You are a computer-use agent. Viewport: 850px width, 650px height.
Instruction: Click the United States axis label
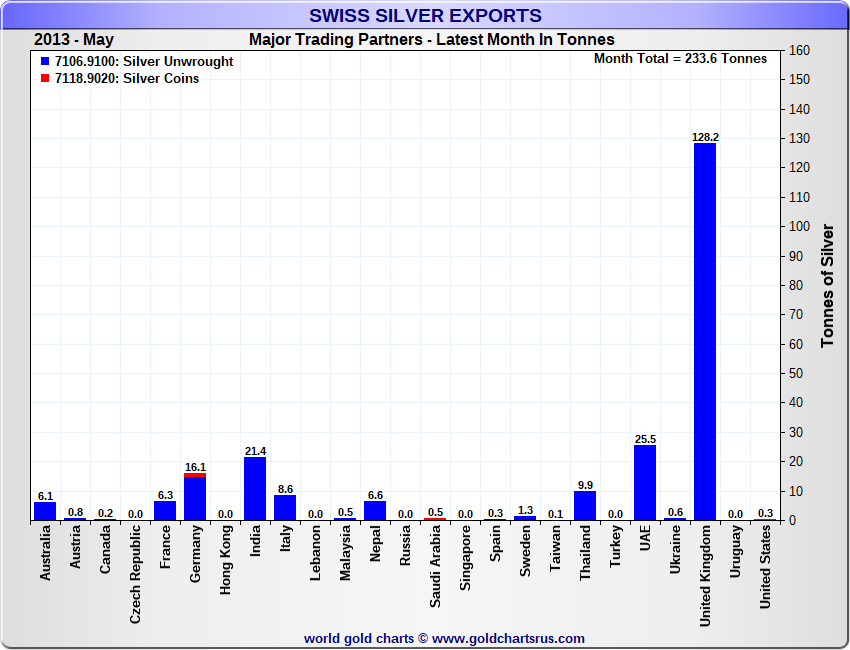pyautogui.click(x=765, y=570)
